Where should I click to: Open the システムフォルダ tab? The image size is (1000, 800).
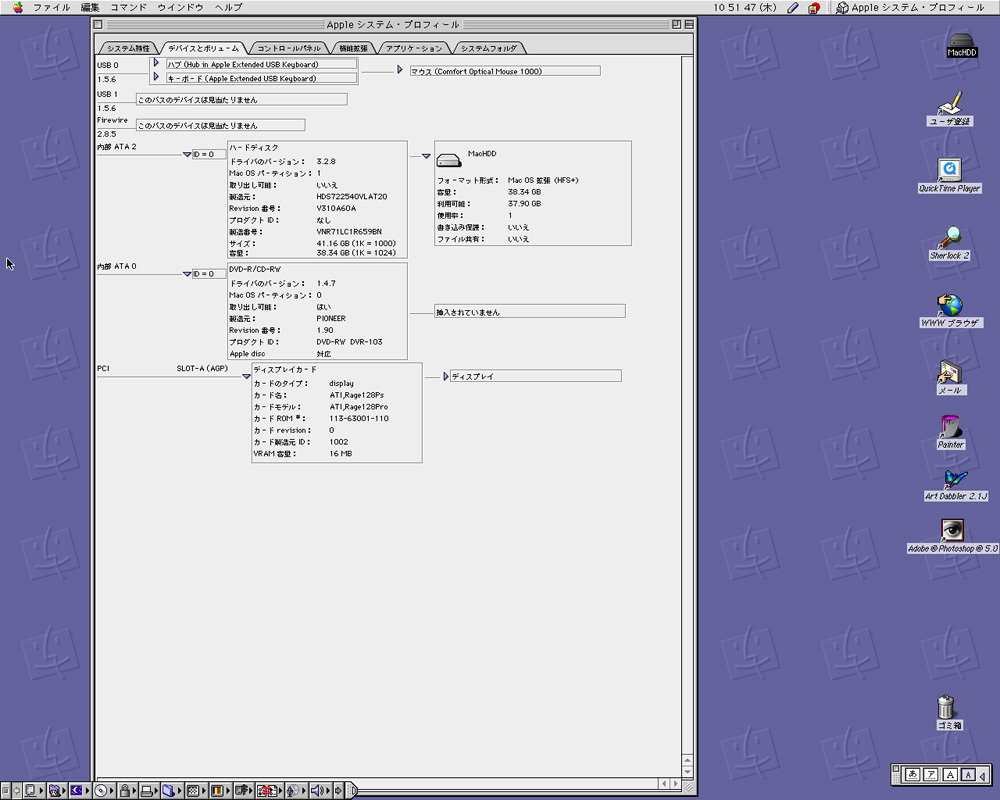[x=489, y=48]
